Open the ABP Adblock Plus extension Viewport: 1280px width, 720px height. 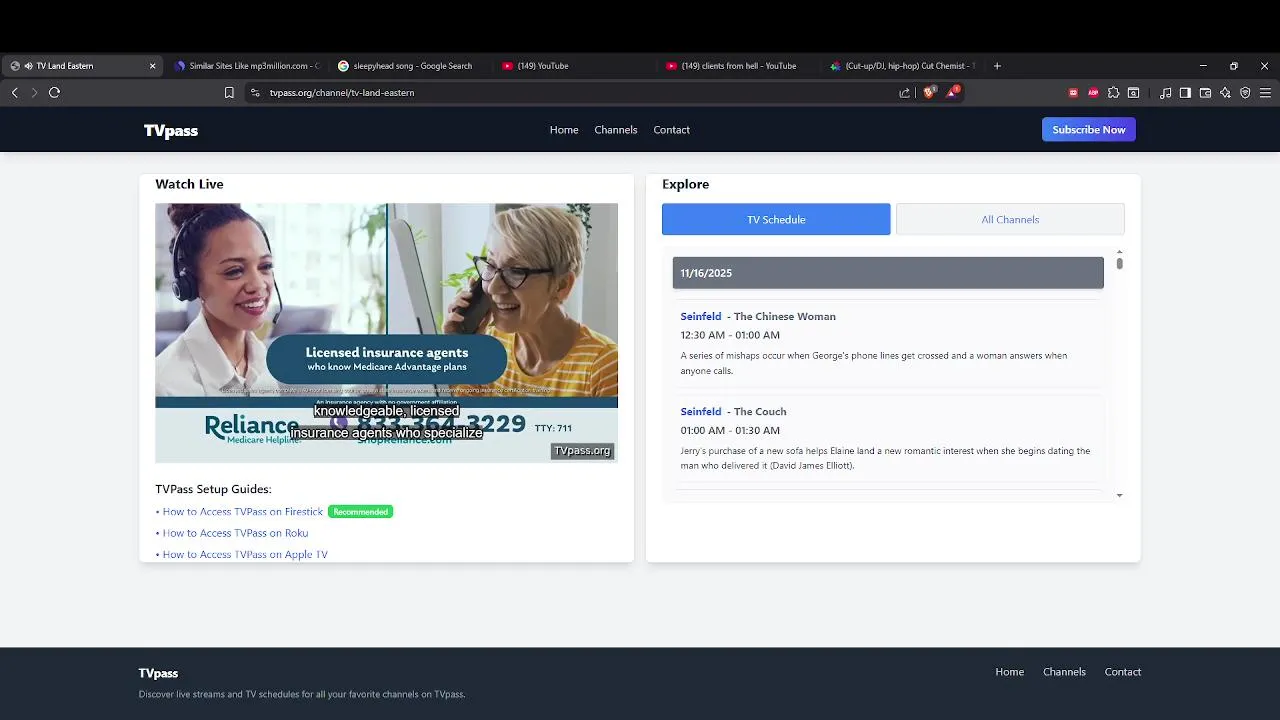pos(1093,92)
